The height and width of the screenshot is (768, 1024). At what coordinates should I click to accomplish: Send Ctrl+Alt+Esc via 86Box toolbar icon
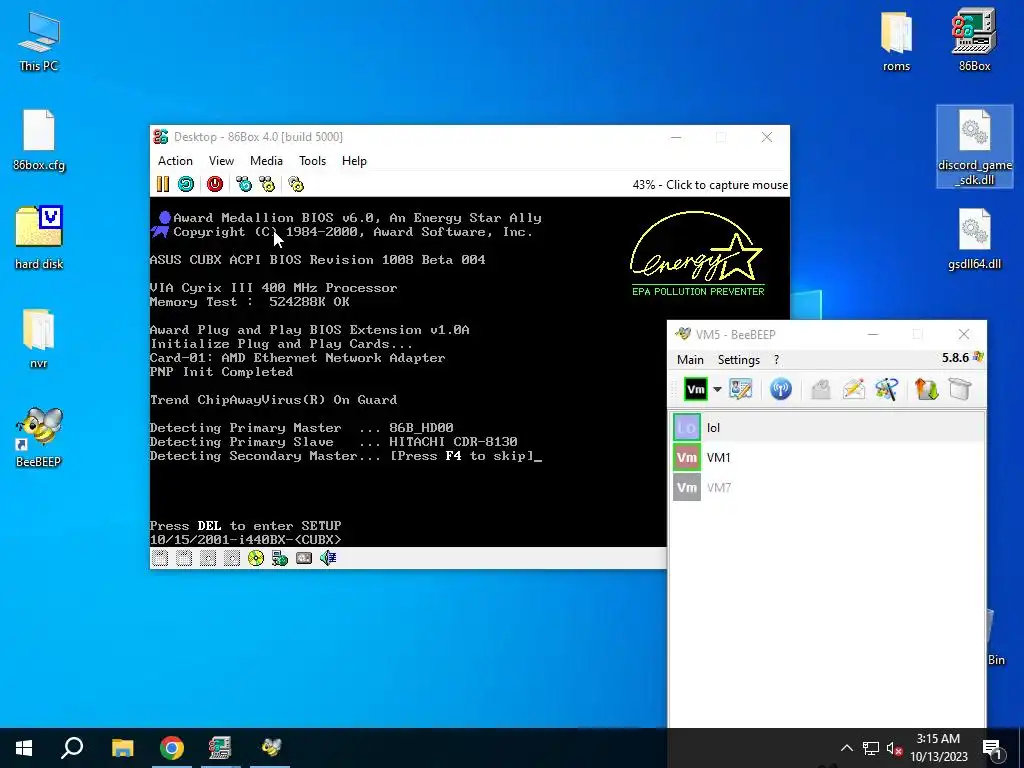click(x=267, y=185)
